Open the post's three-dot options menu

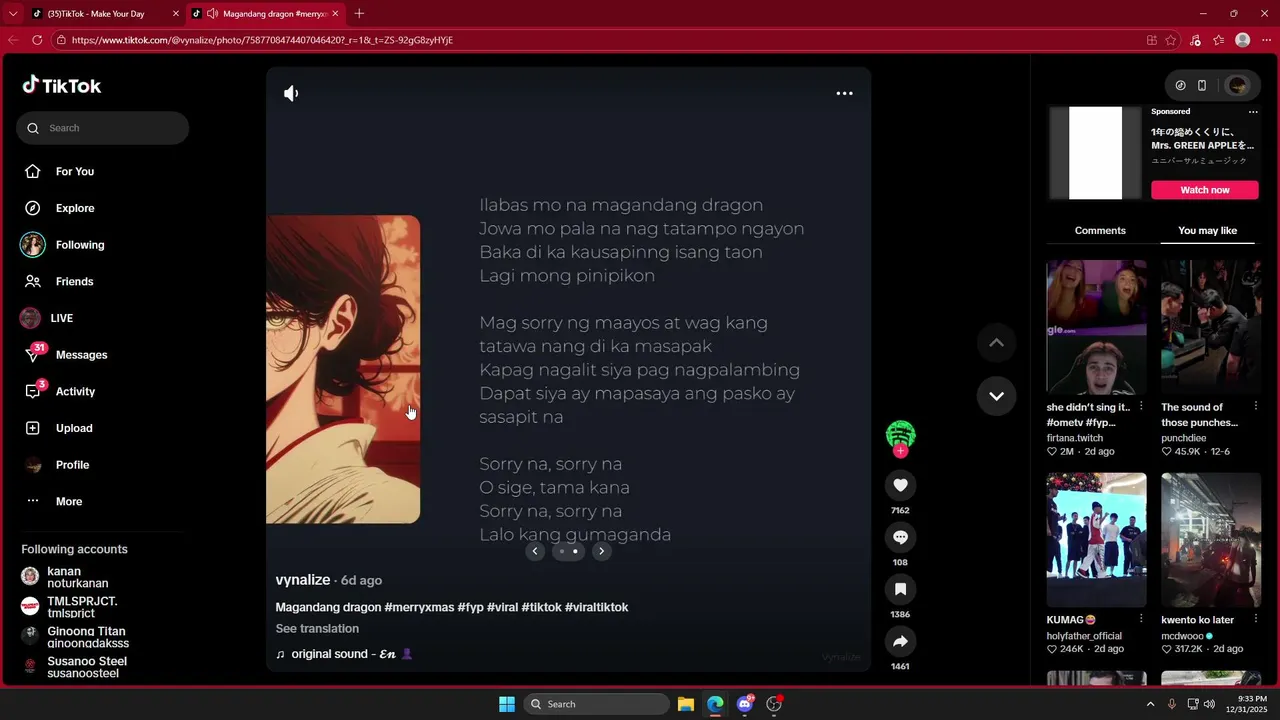[844, 93]
